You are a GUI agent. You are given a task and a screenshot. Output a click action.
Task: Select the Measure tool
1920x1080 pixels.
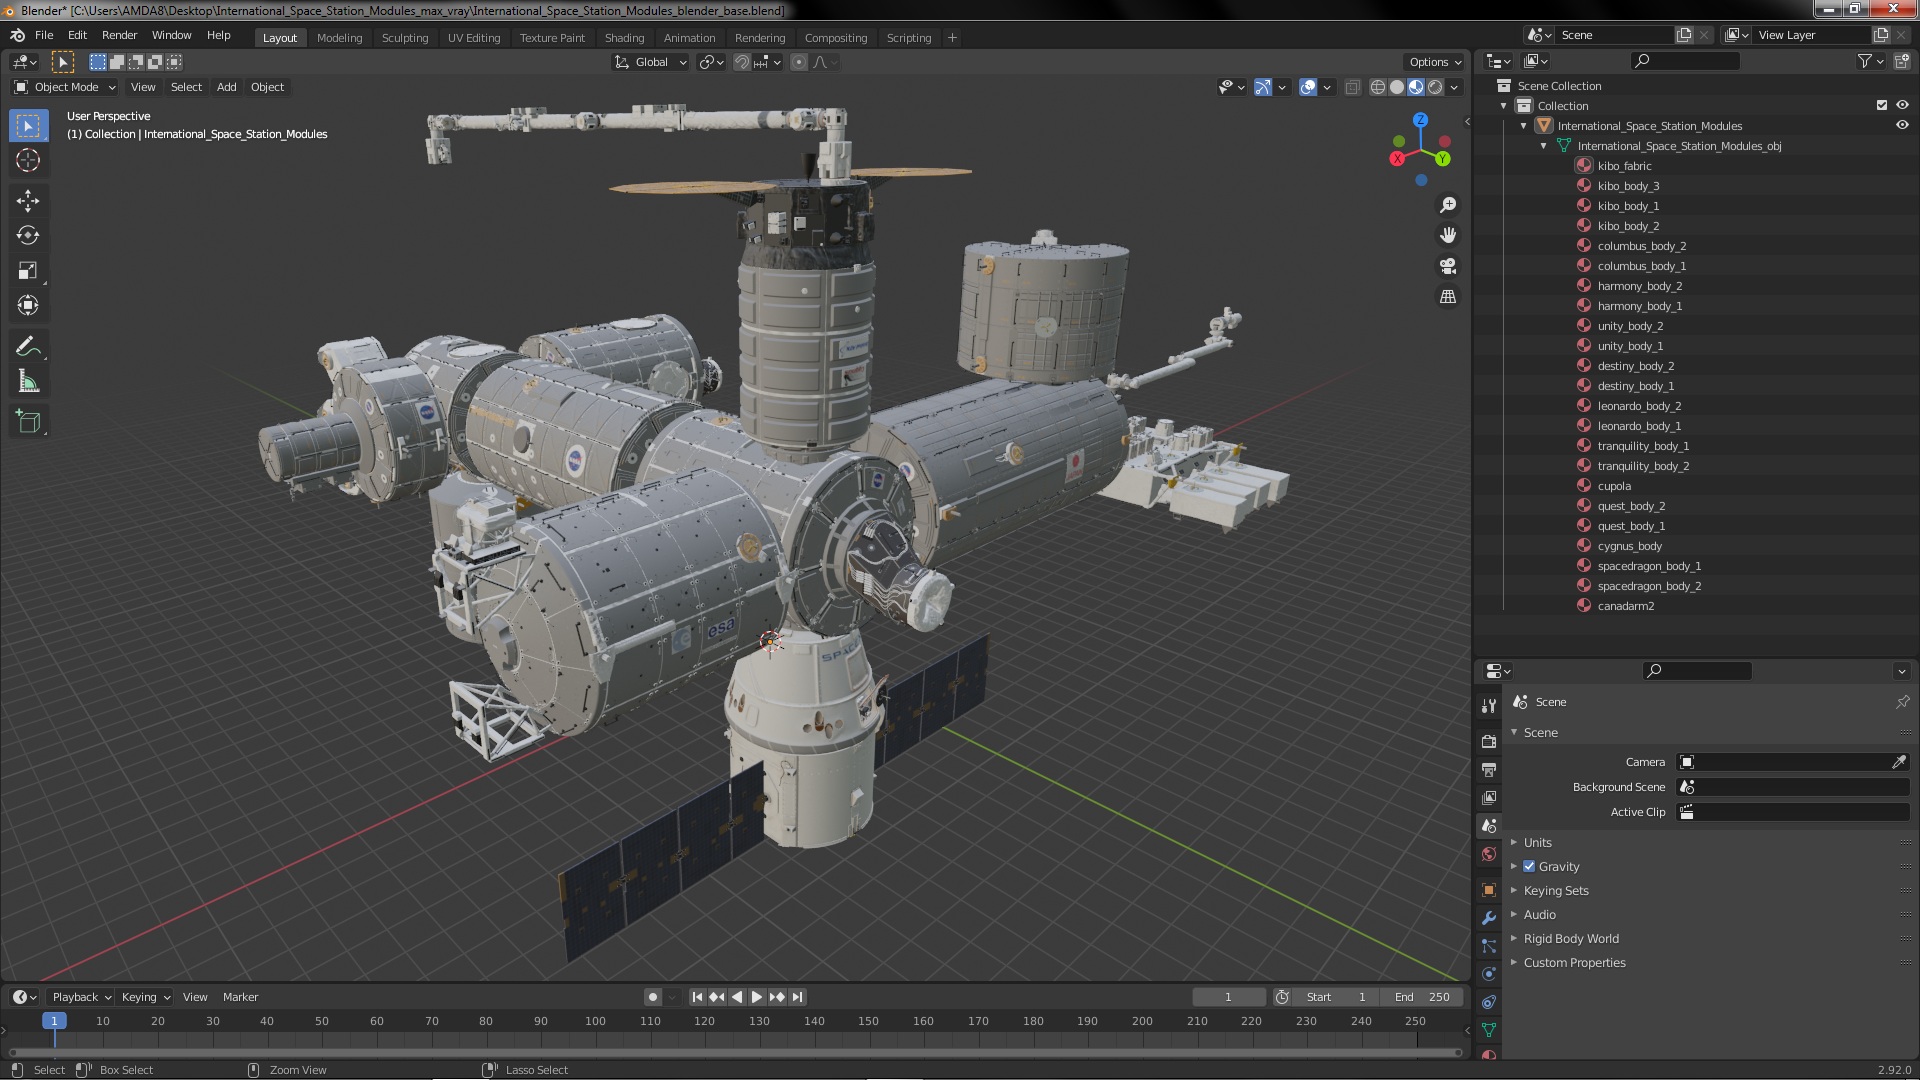coord(28,381)
